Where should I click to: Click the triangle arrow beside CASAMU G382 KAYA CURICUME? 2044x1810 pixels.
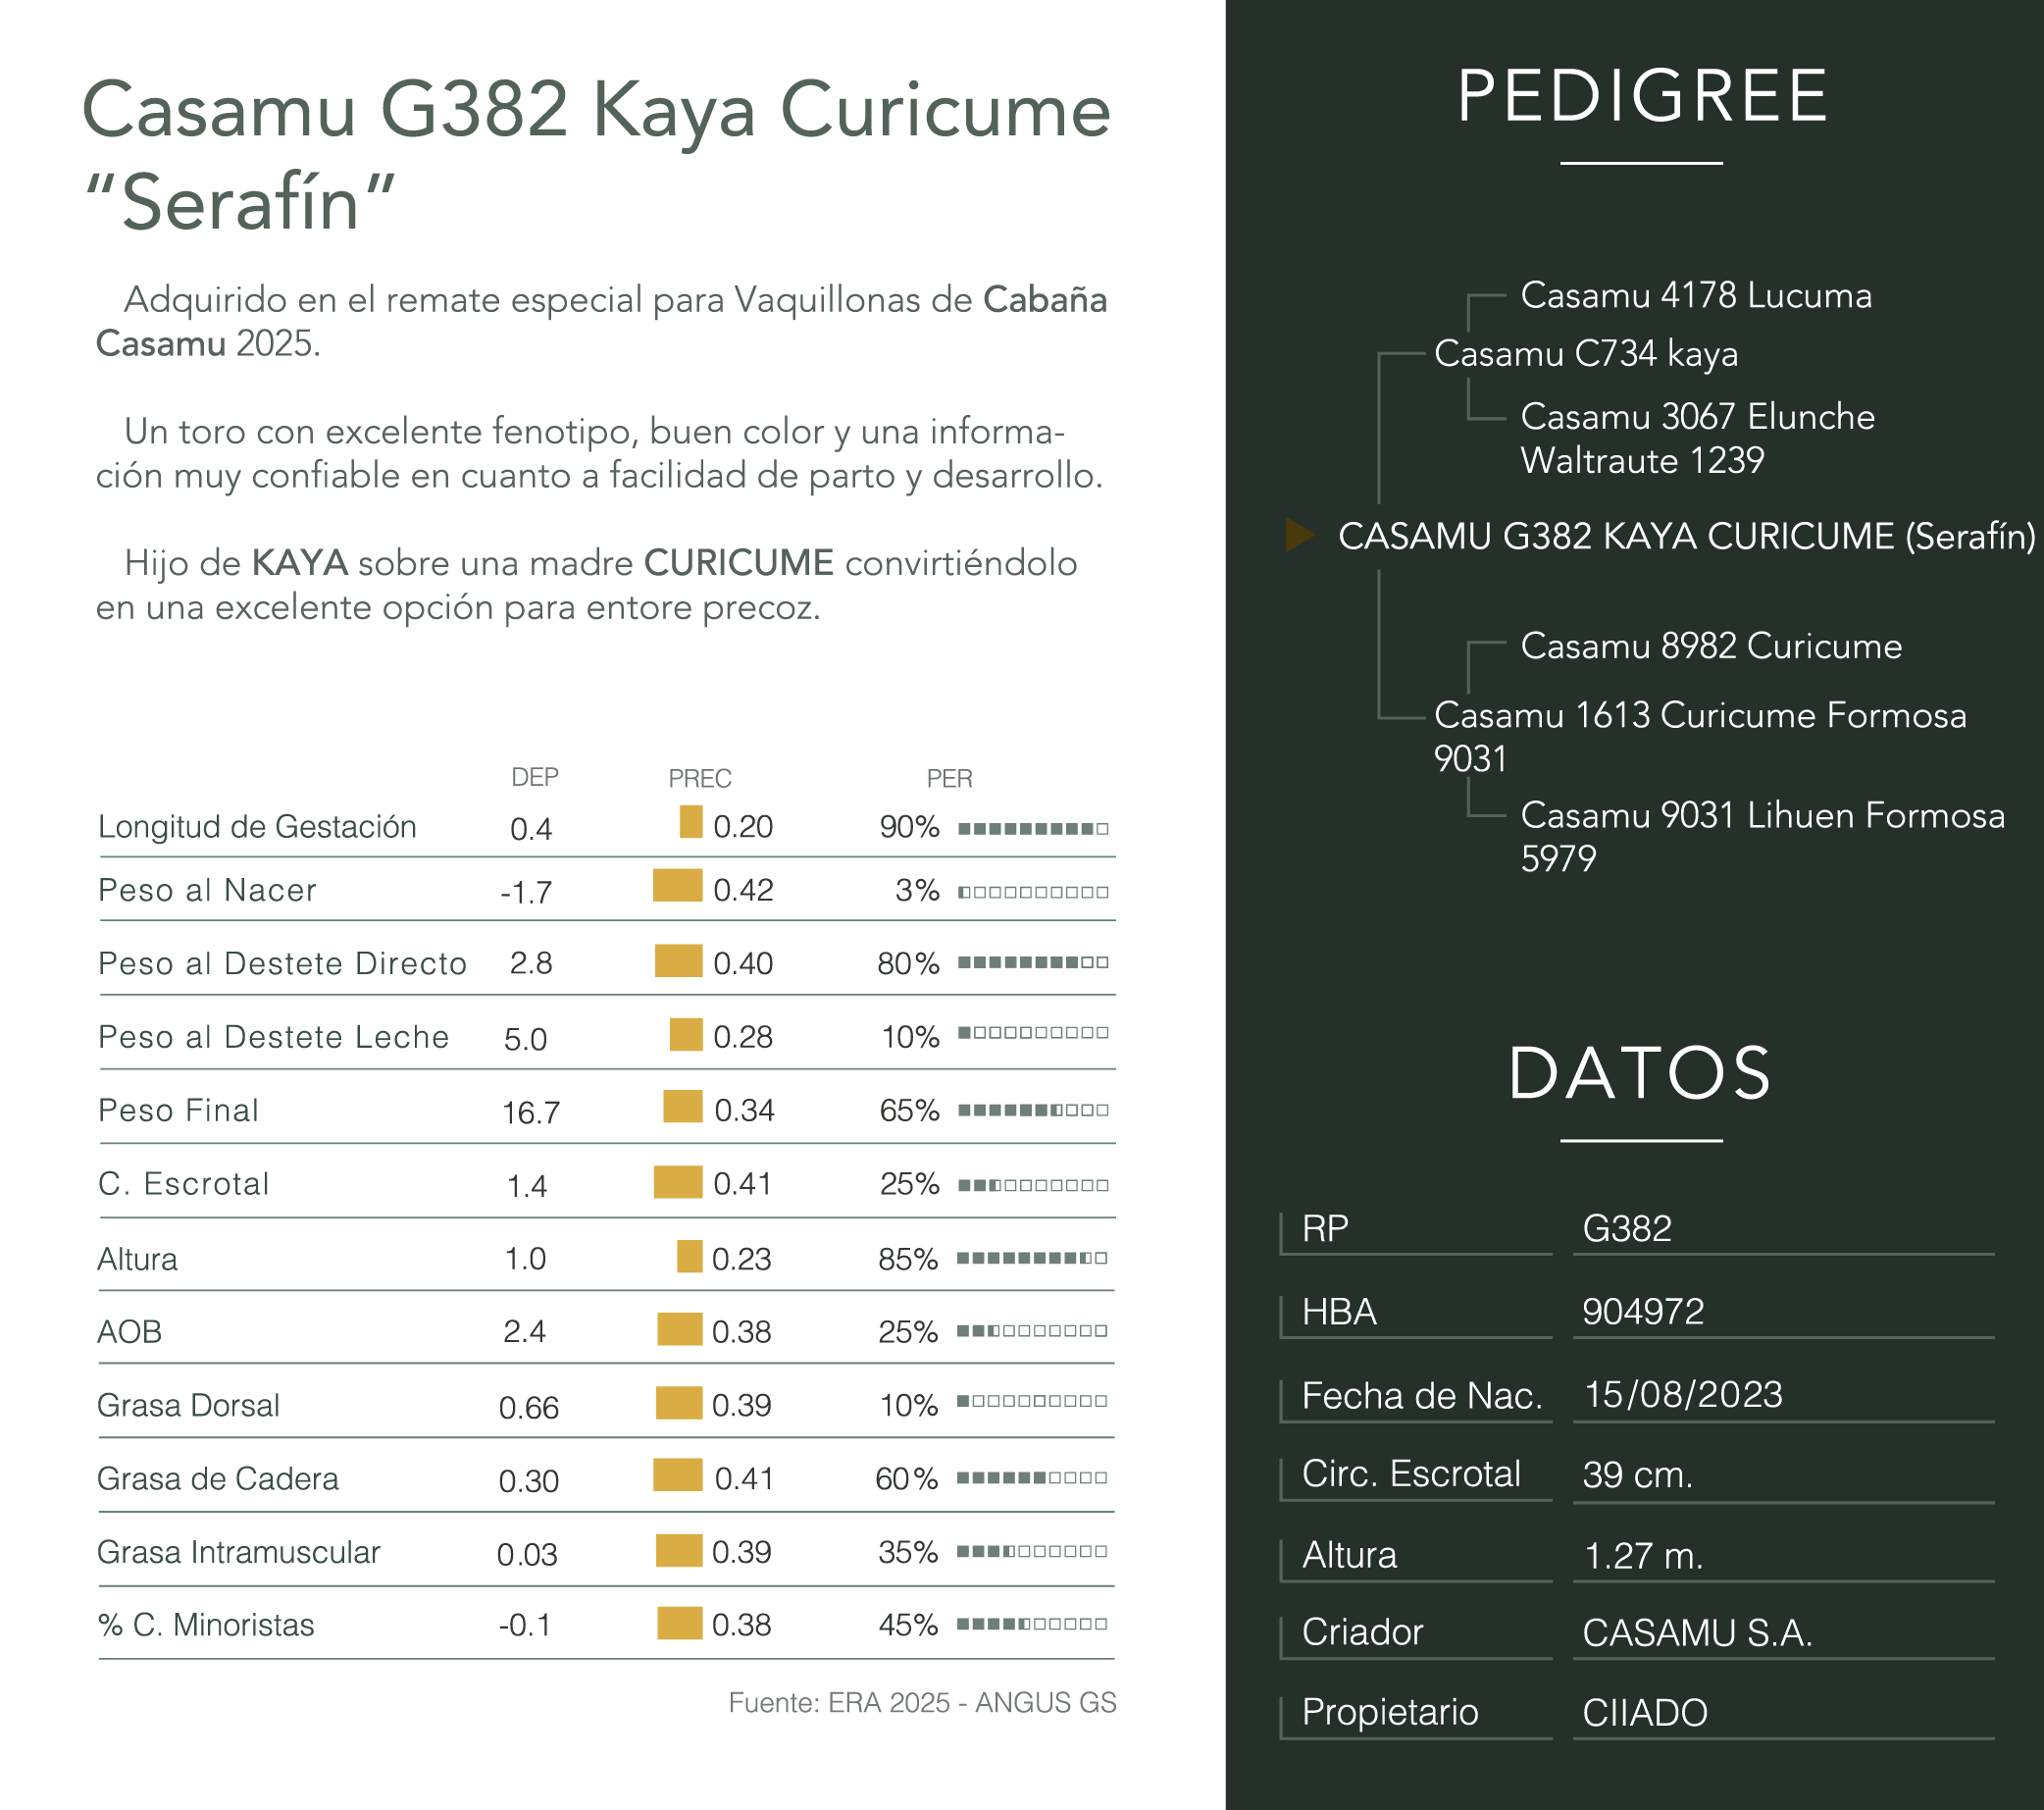click(x=1300, y=535)
